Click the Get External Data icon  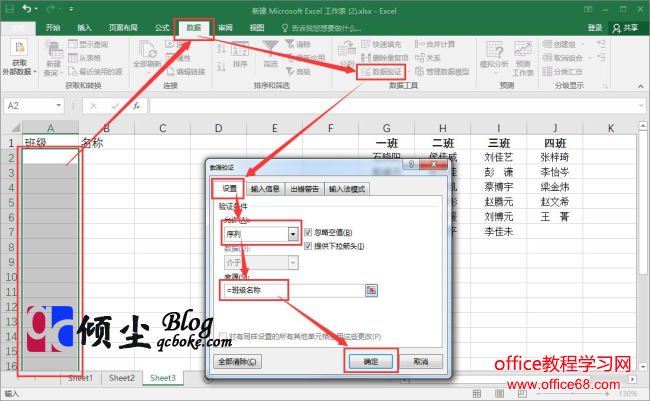(x=19, y=48)
